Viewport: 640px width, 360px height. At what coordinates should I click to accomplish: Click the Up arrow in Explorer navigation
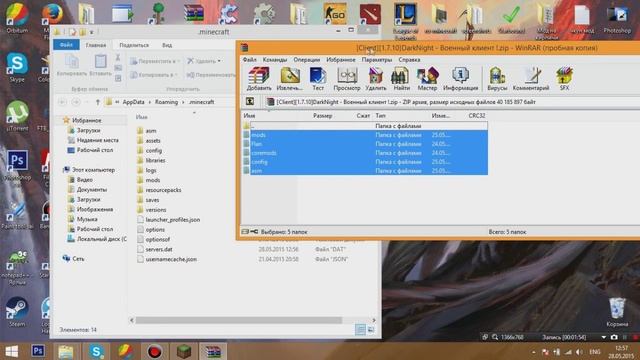pyautogui.click(x=97, y=102)
